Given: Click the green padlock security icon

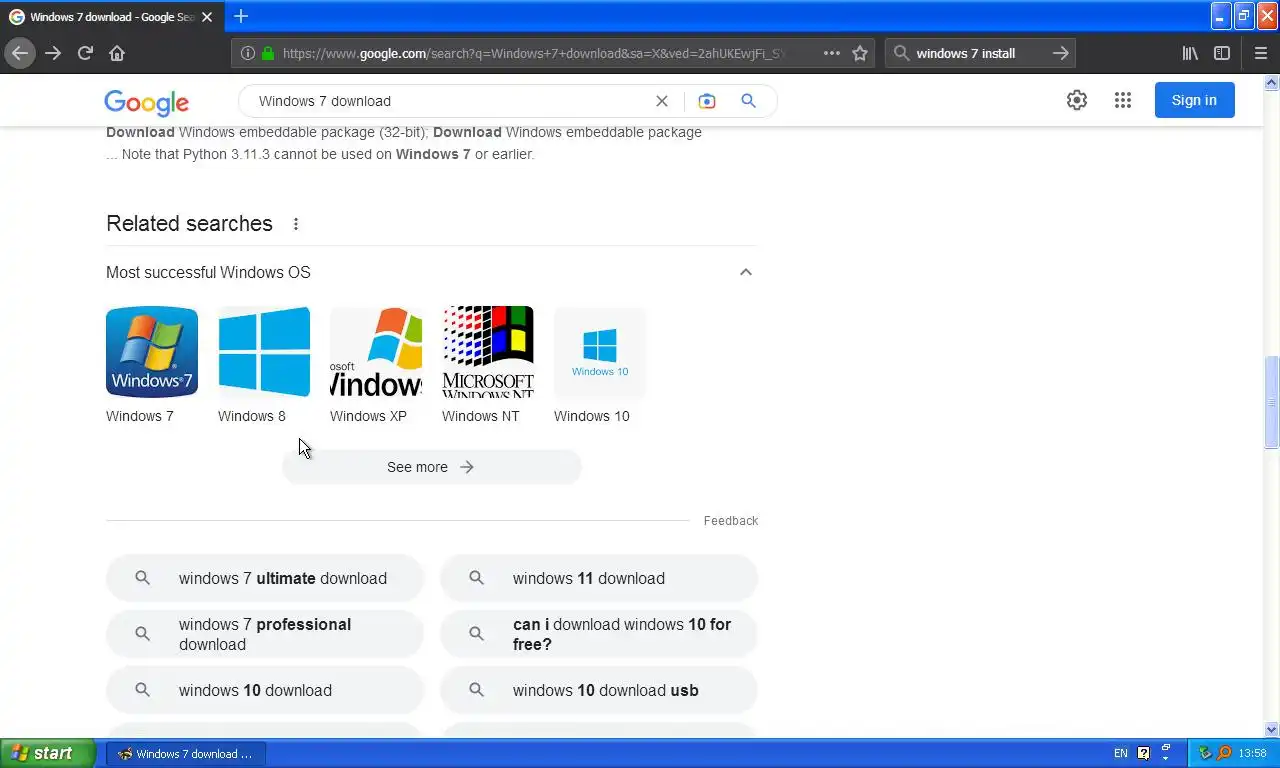Looking at the screenshot, I should 268,53.
